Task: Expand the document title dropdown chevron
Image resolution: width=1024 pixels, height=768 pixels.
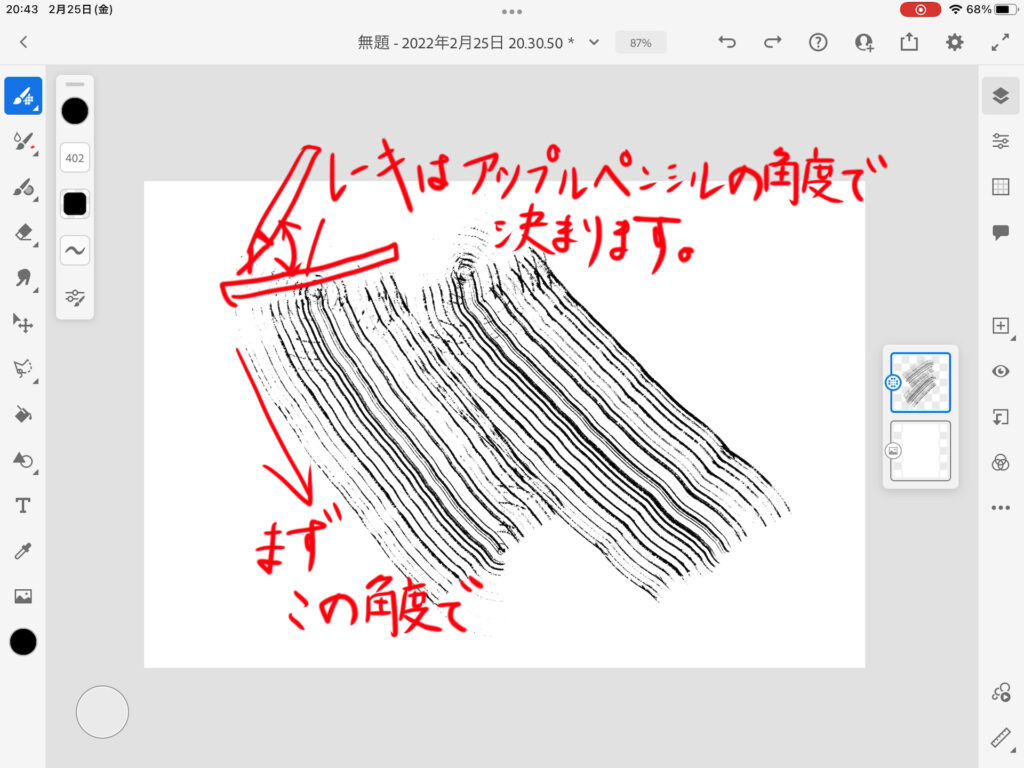Action: (594, 42)
